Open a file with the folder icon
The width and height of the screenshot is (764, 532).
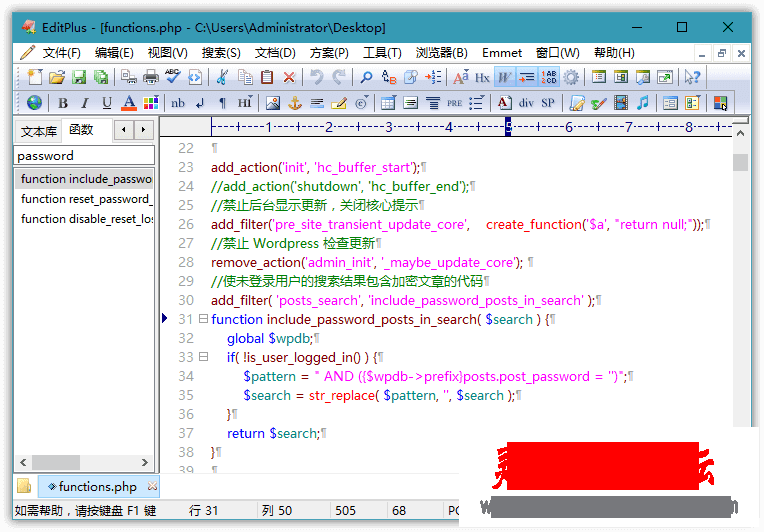[57, 77]
